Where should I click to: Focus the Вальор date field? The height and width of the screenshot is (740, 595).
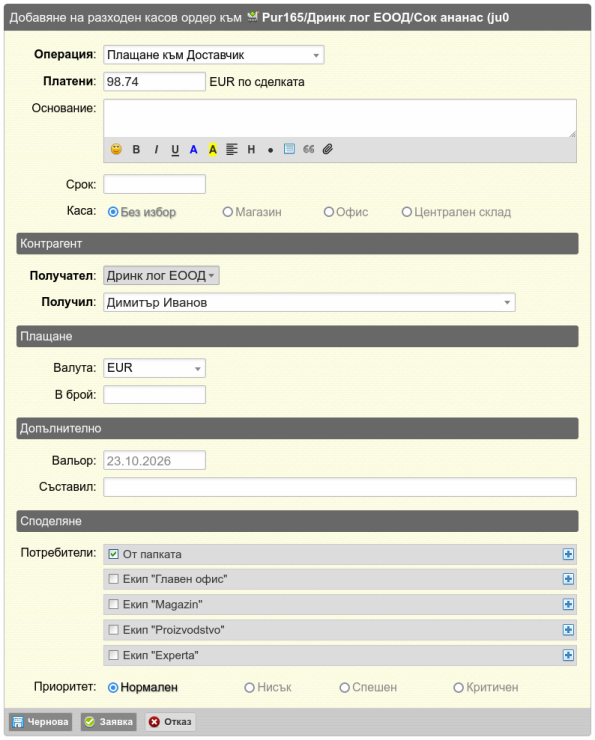pos(154,461)
